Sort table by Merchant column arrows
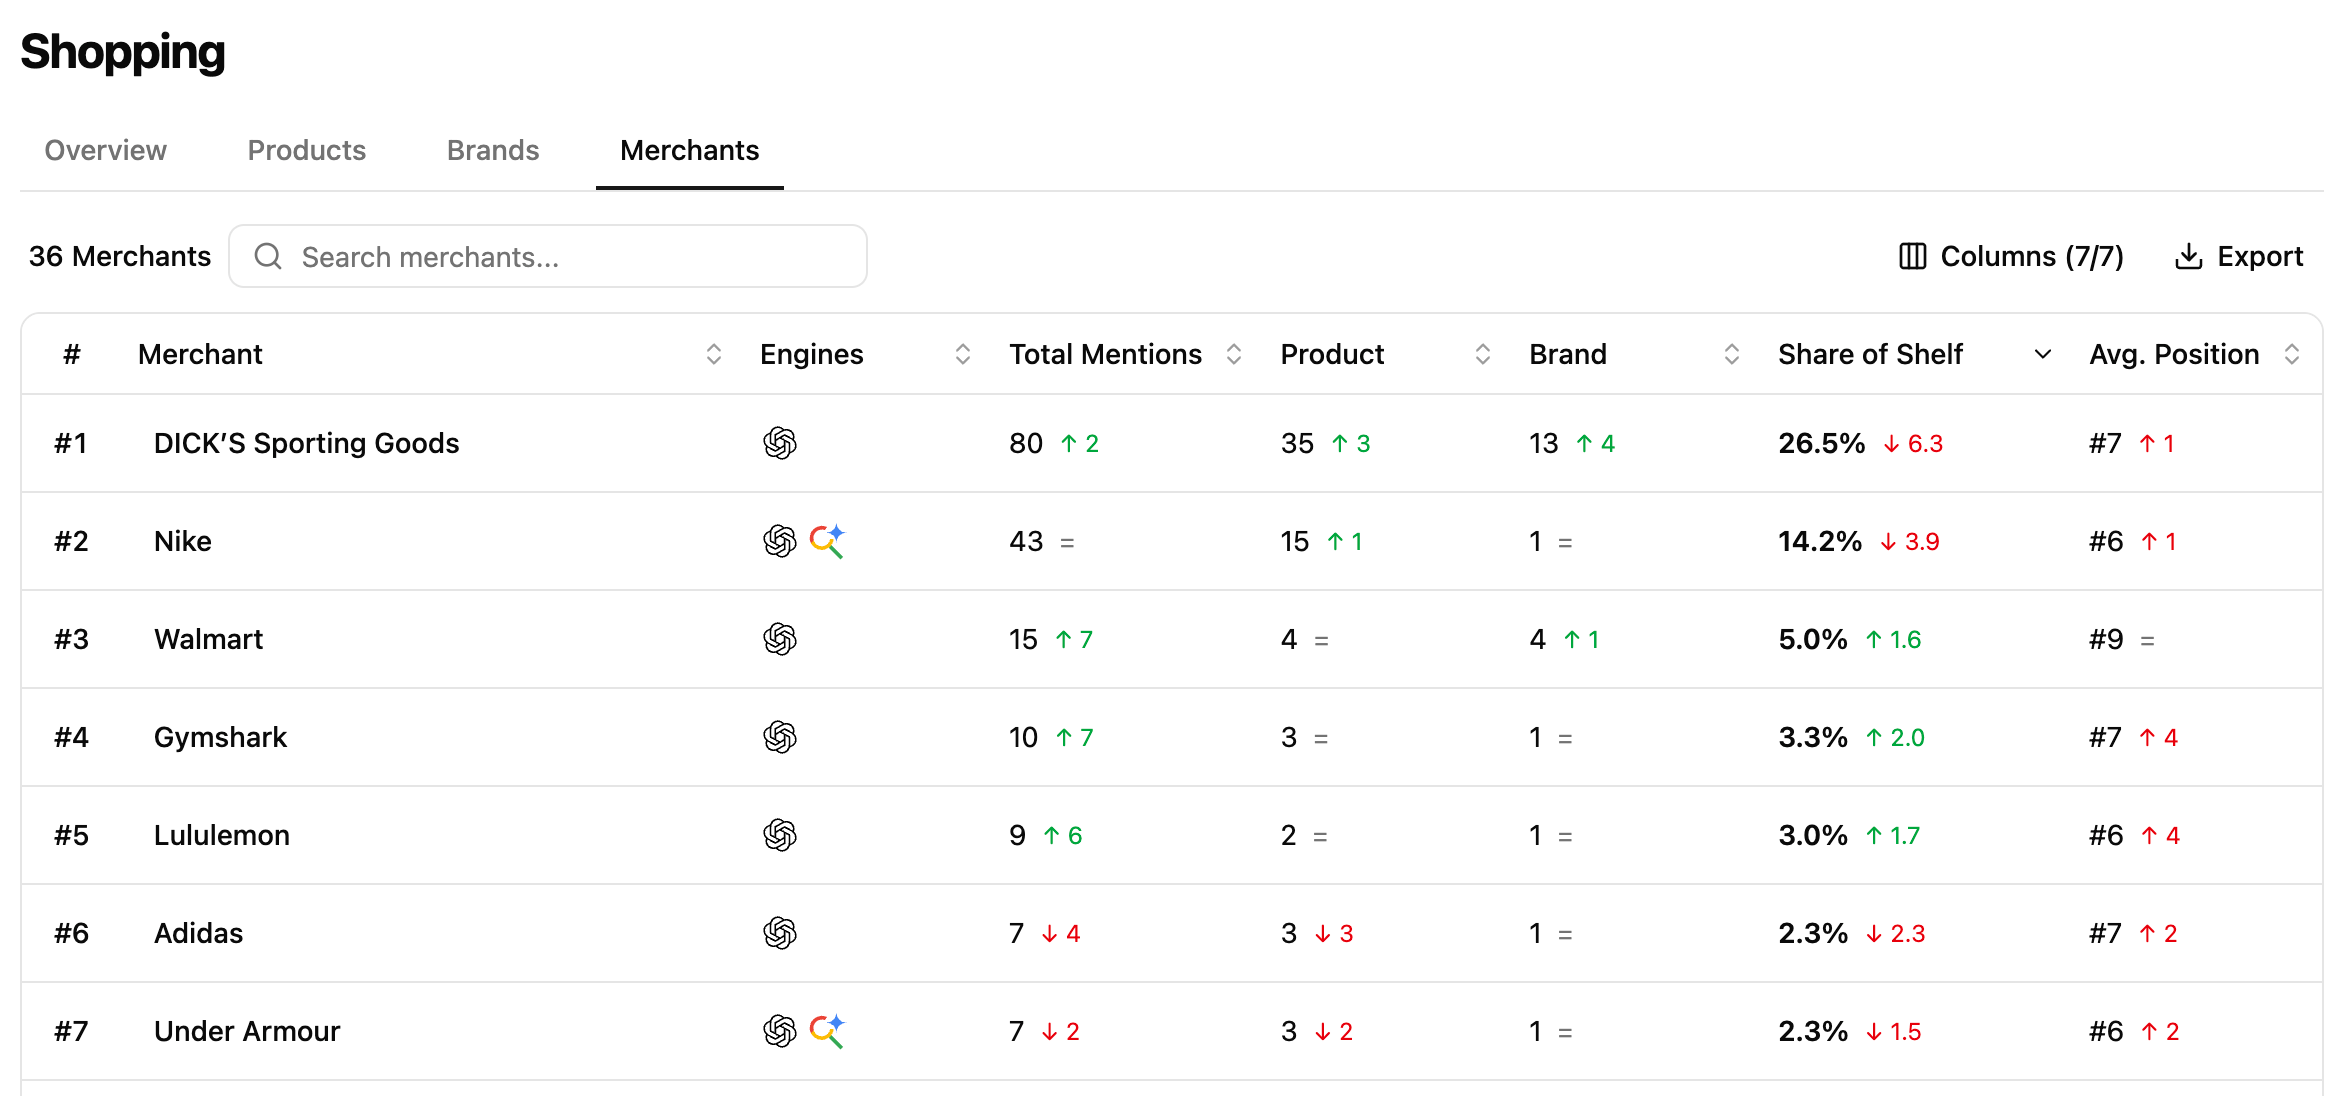The image size is (2344, 1096). click(x=714, y=354)
